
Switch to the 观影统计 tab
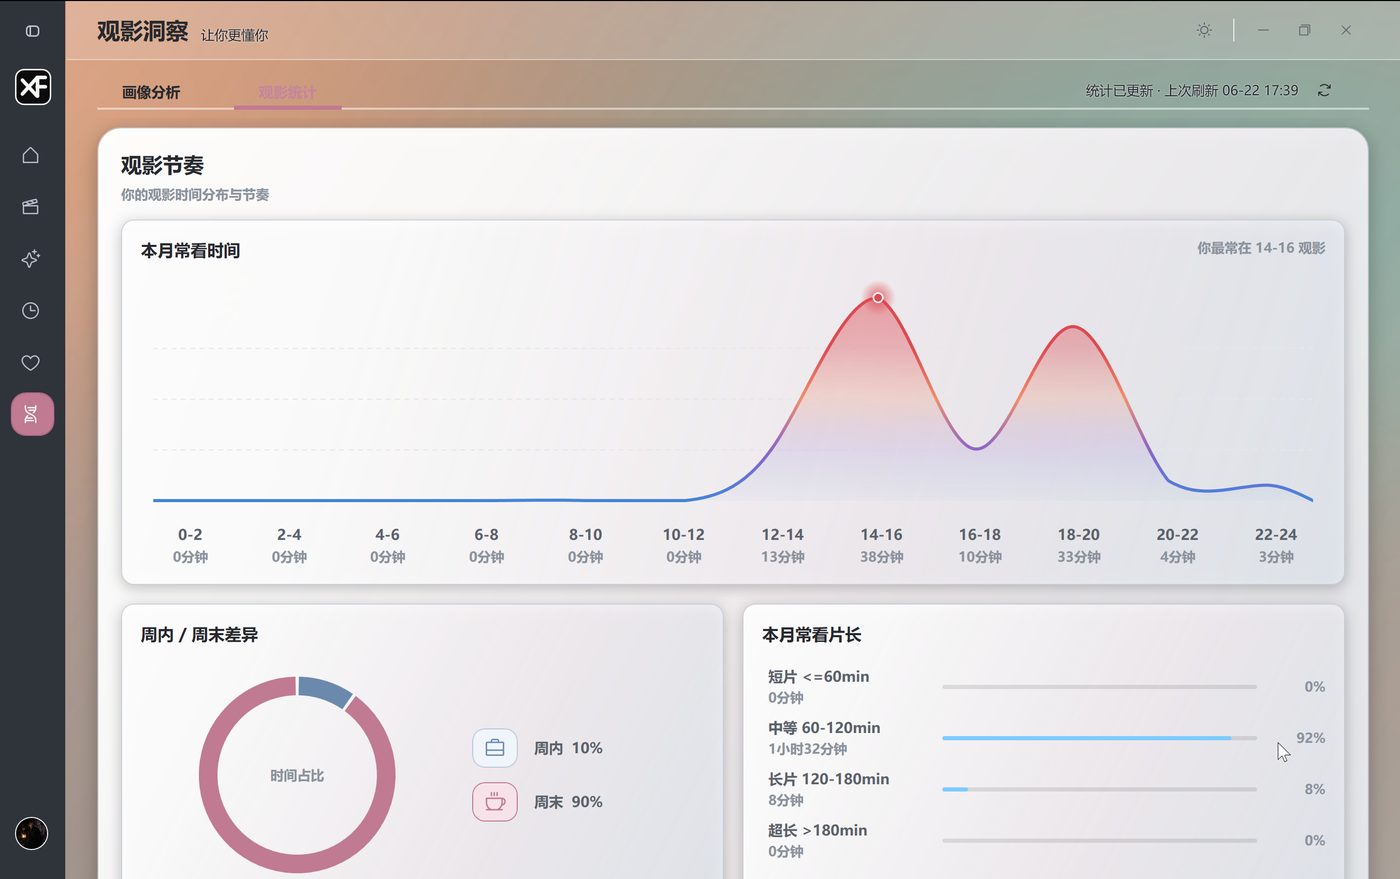pyautogui.click(x=287, y=92)
